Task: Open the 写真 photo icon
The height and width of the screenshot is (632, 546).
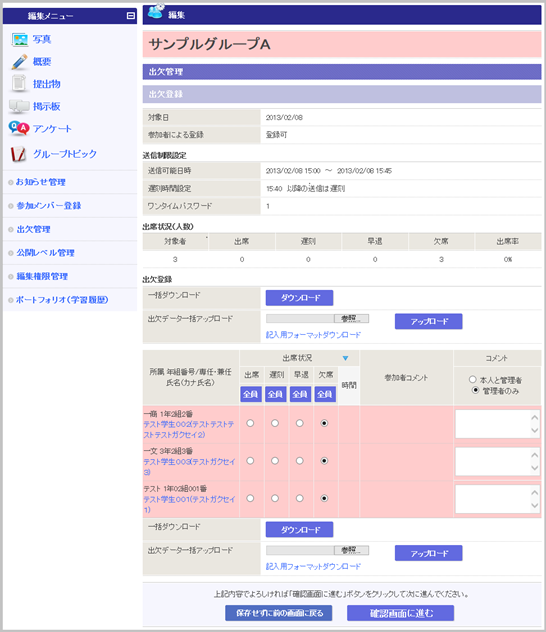Action: coord(20,40)
